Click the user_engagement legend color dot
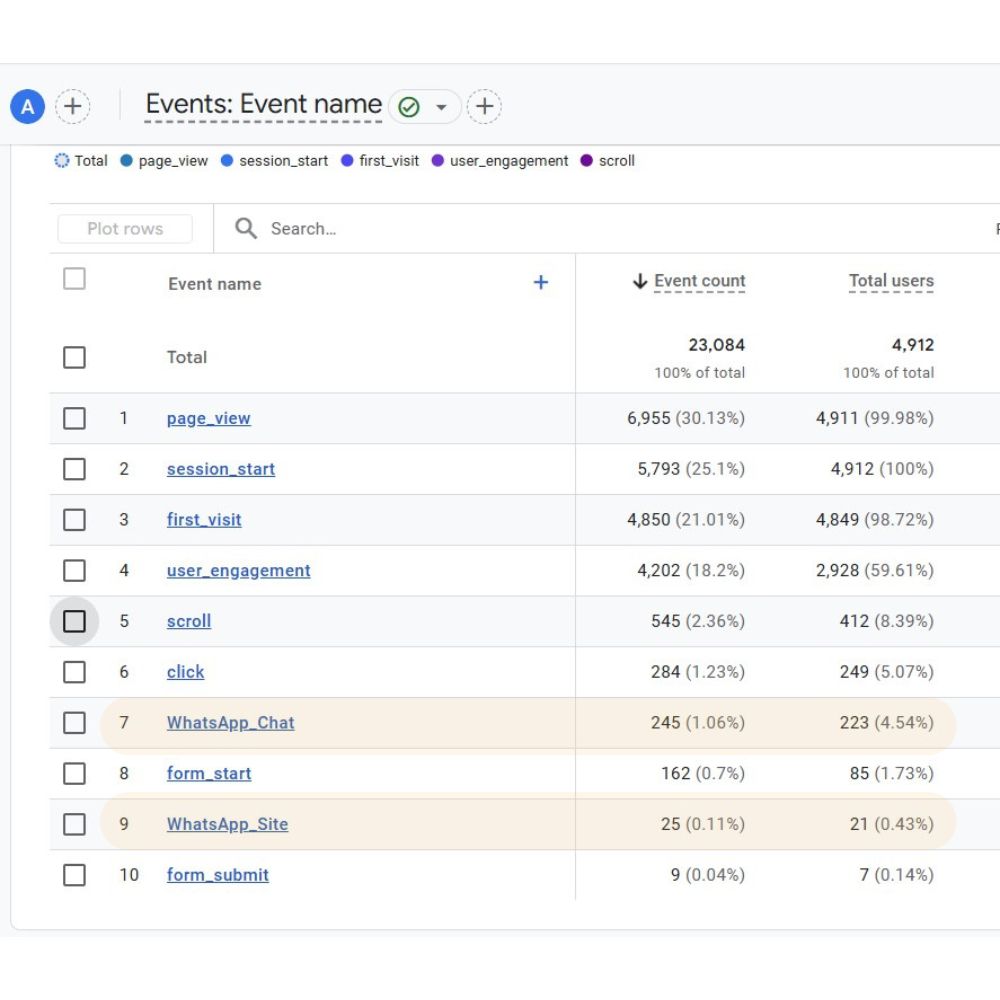The height and width of the screenshot is (1000, 1000). (x=438, y=161)
